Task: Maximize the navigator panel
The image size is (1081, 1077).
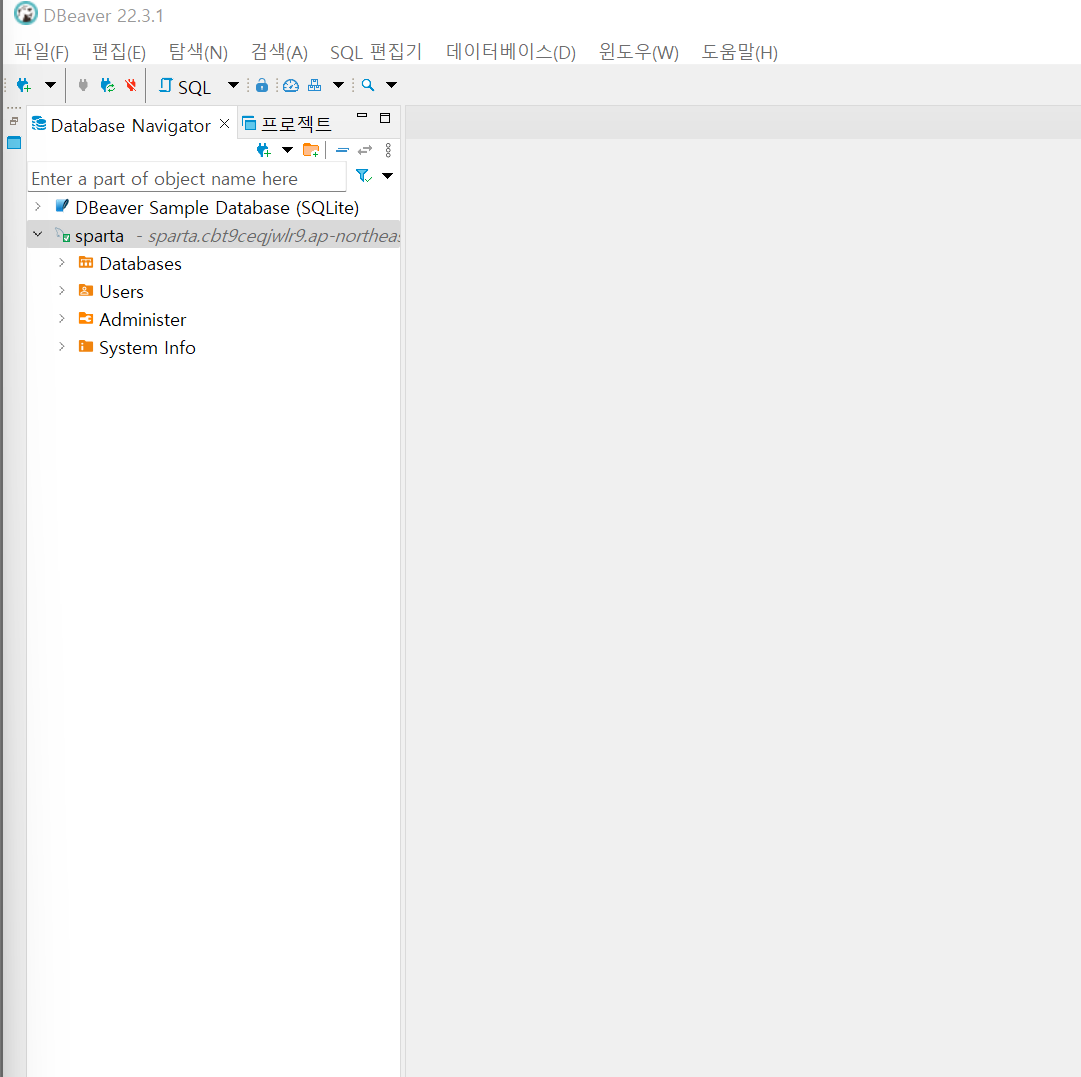Action: coord(385,118)
